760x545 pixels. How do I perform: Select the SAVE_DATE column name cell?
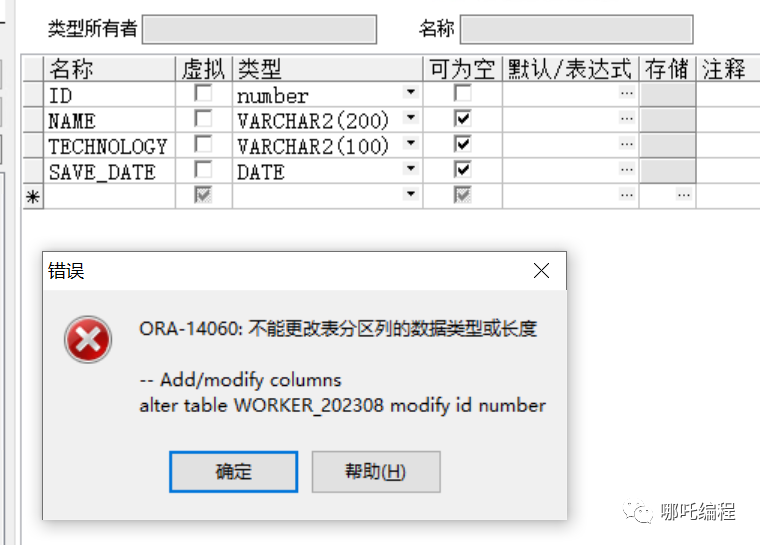click(x=110, y=171)
